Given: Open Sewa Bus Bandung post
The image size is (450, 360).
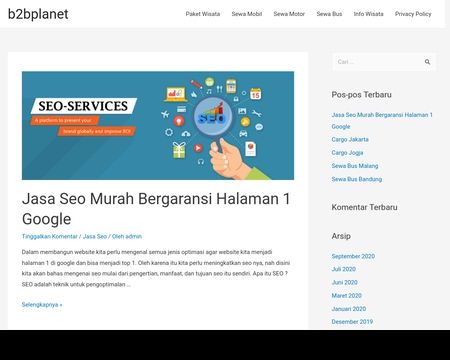Looking at the screenshot, I should (357, 179).
